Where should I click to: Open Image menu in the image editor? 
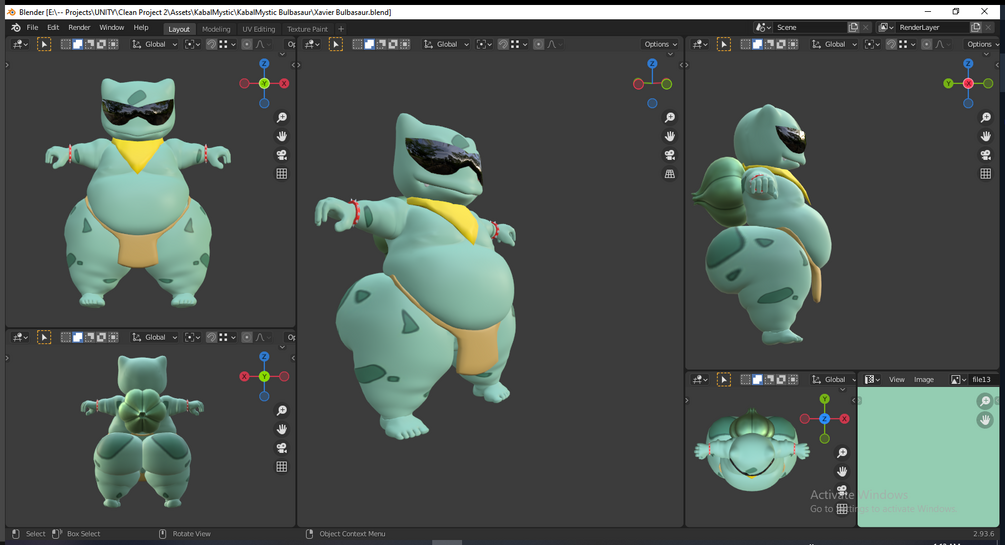pos(924,380)
